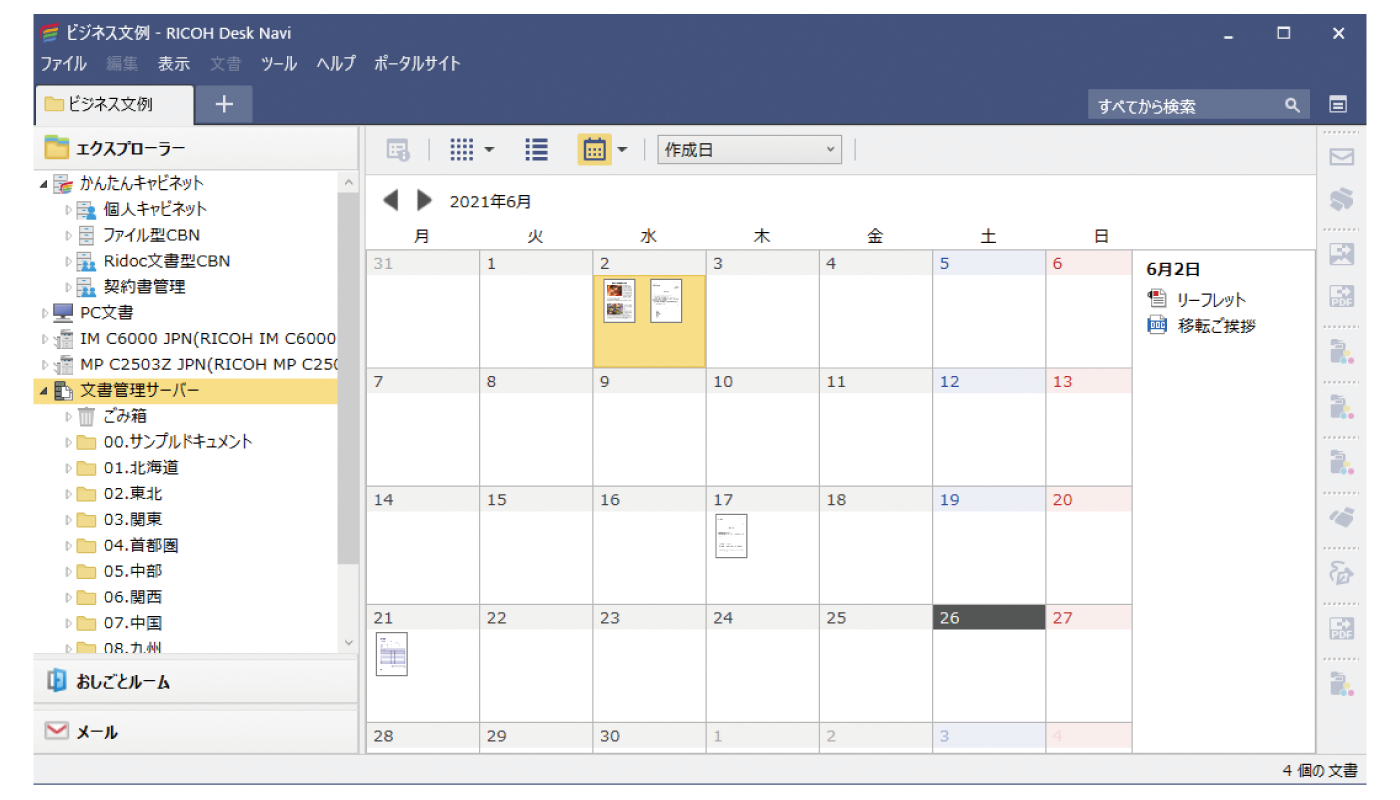Viewport: 1400px width, 800px height.
Task: Switch to list view icon
Action: point(537,150)
